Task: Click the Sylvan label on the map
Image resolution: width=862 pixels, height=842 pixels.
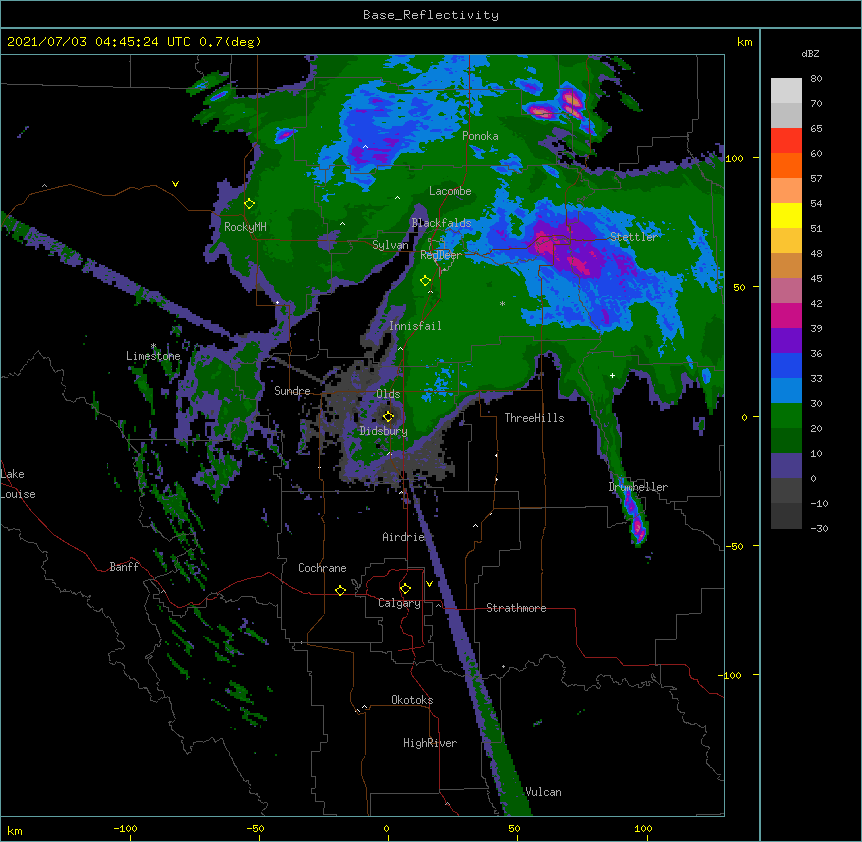Action: point(390,245)
